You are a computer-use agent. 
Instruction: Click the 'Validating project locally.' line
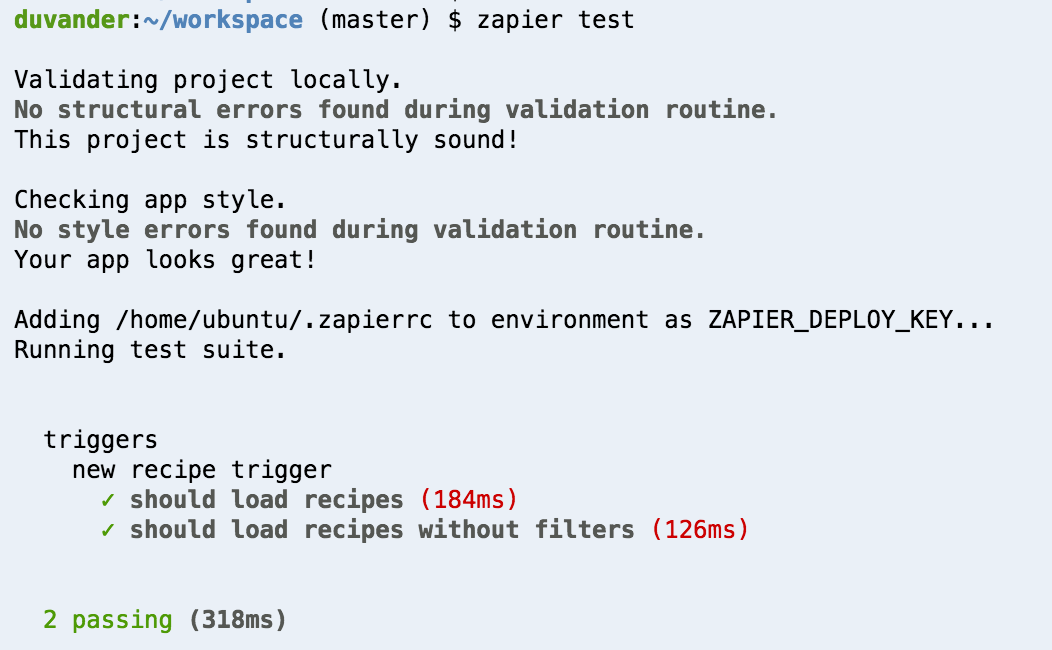pyautogui.click(x=208, y=80)
